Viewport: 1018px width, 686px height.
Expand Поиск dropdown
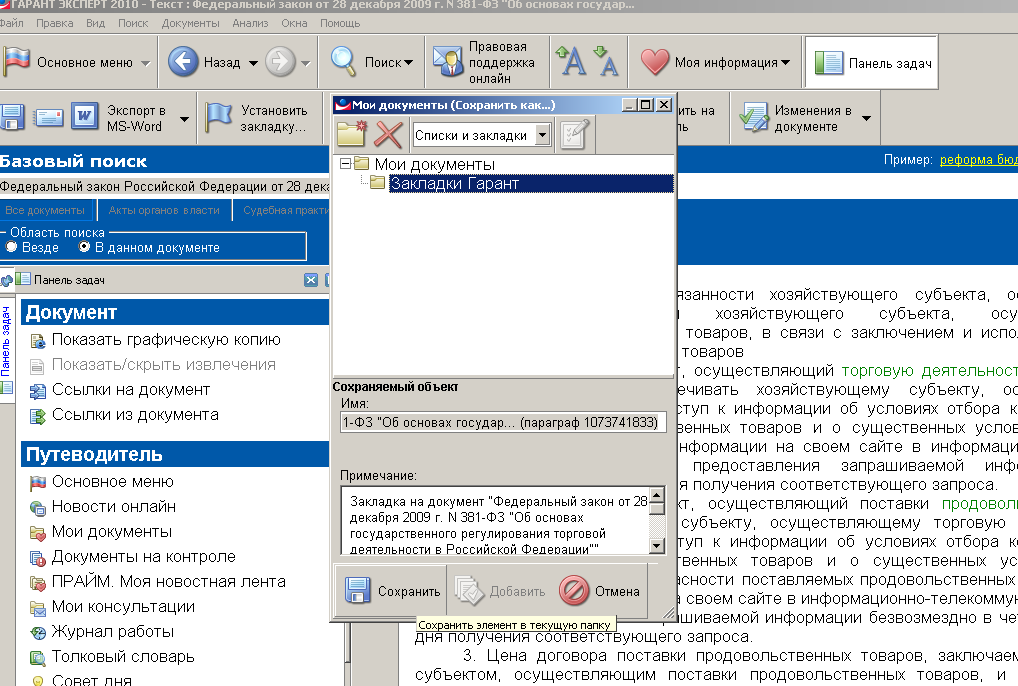click(x=408, y=62)
